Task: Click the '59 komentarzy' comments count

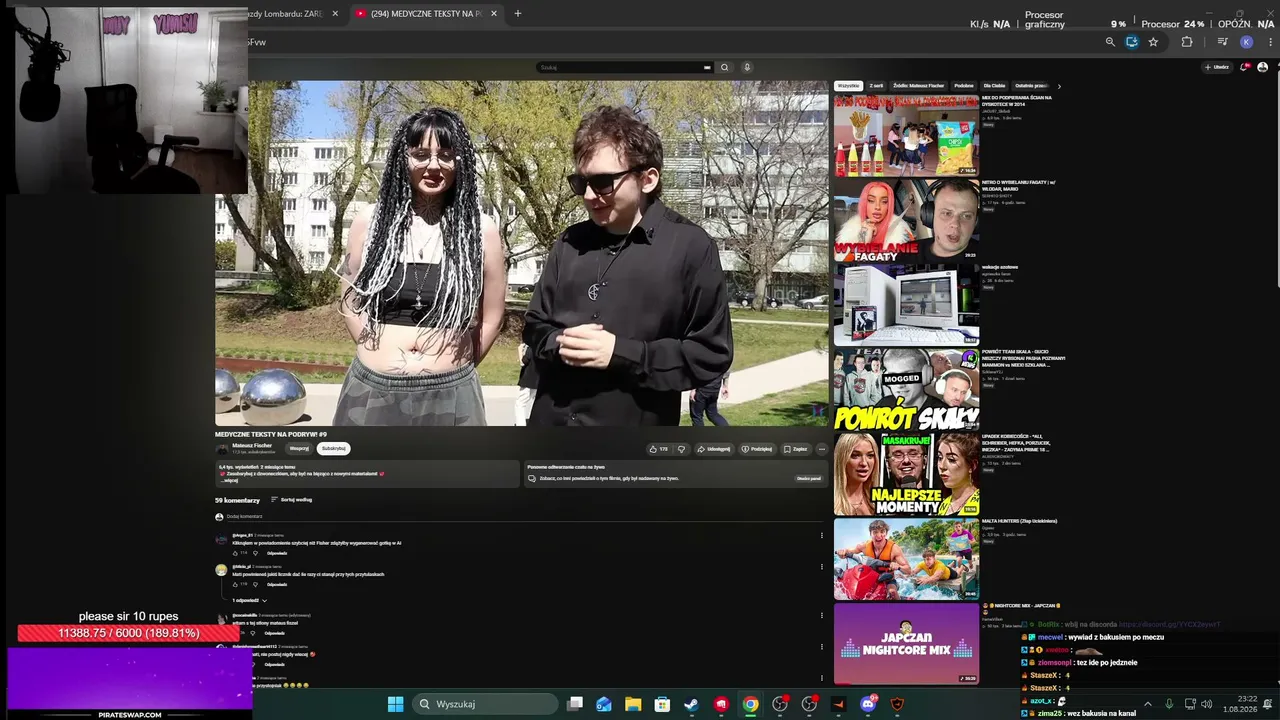Action: pos(237,500)
